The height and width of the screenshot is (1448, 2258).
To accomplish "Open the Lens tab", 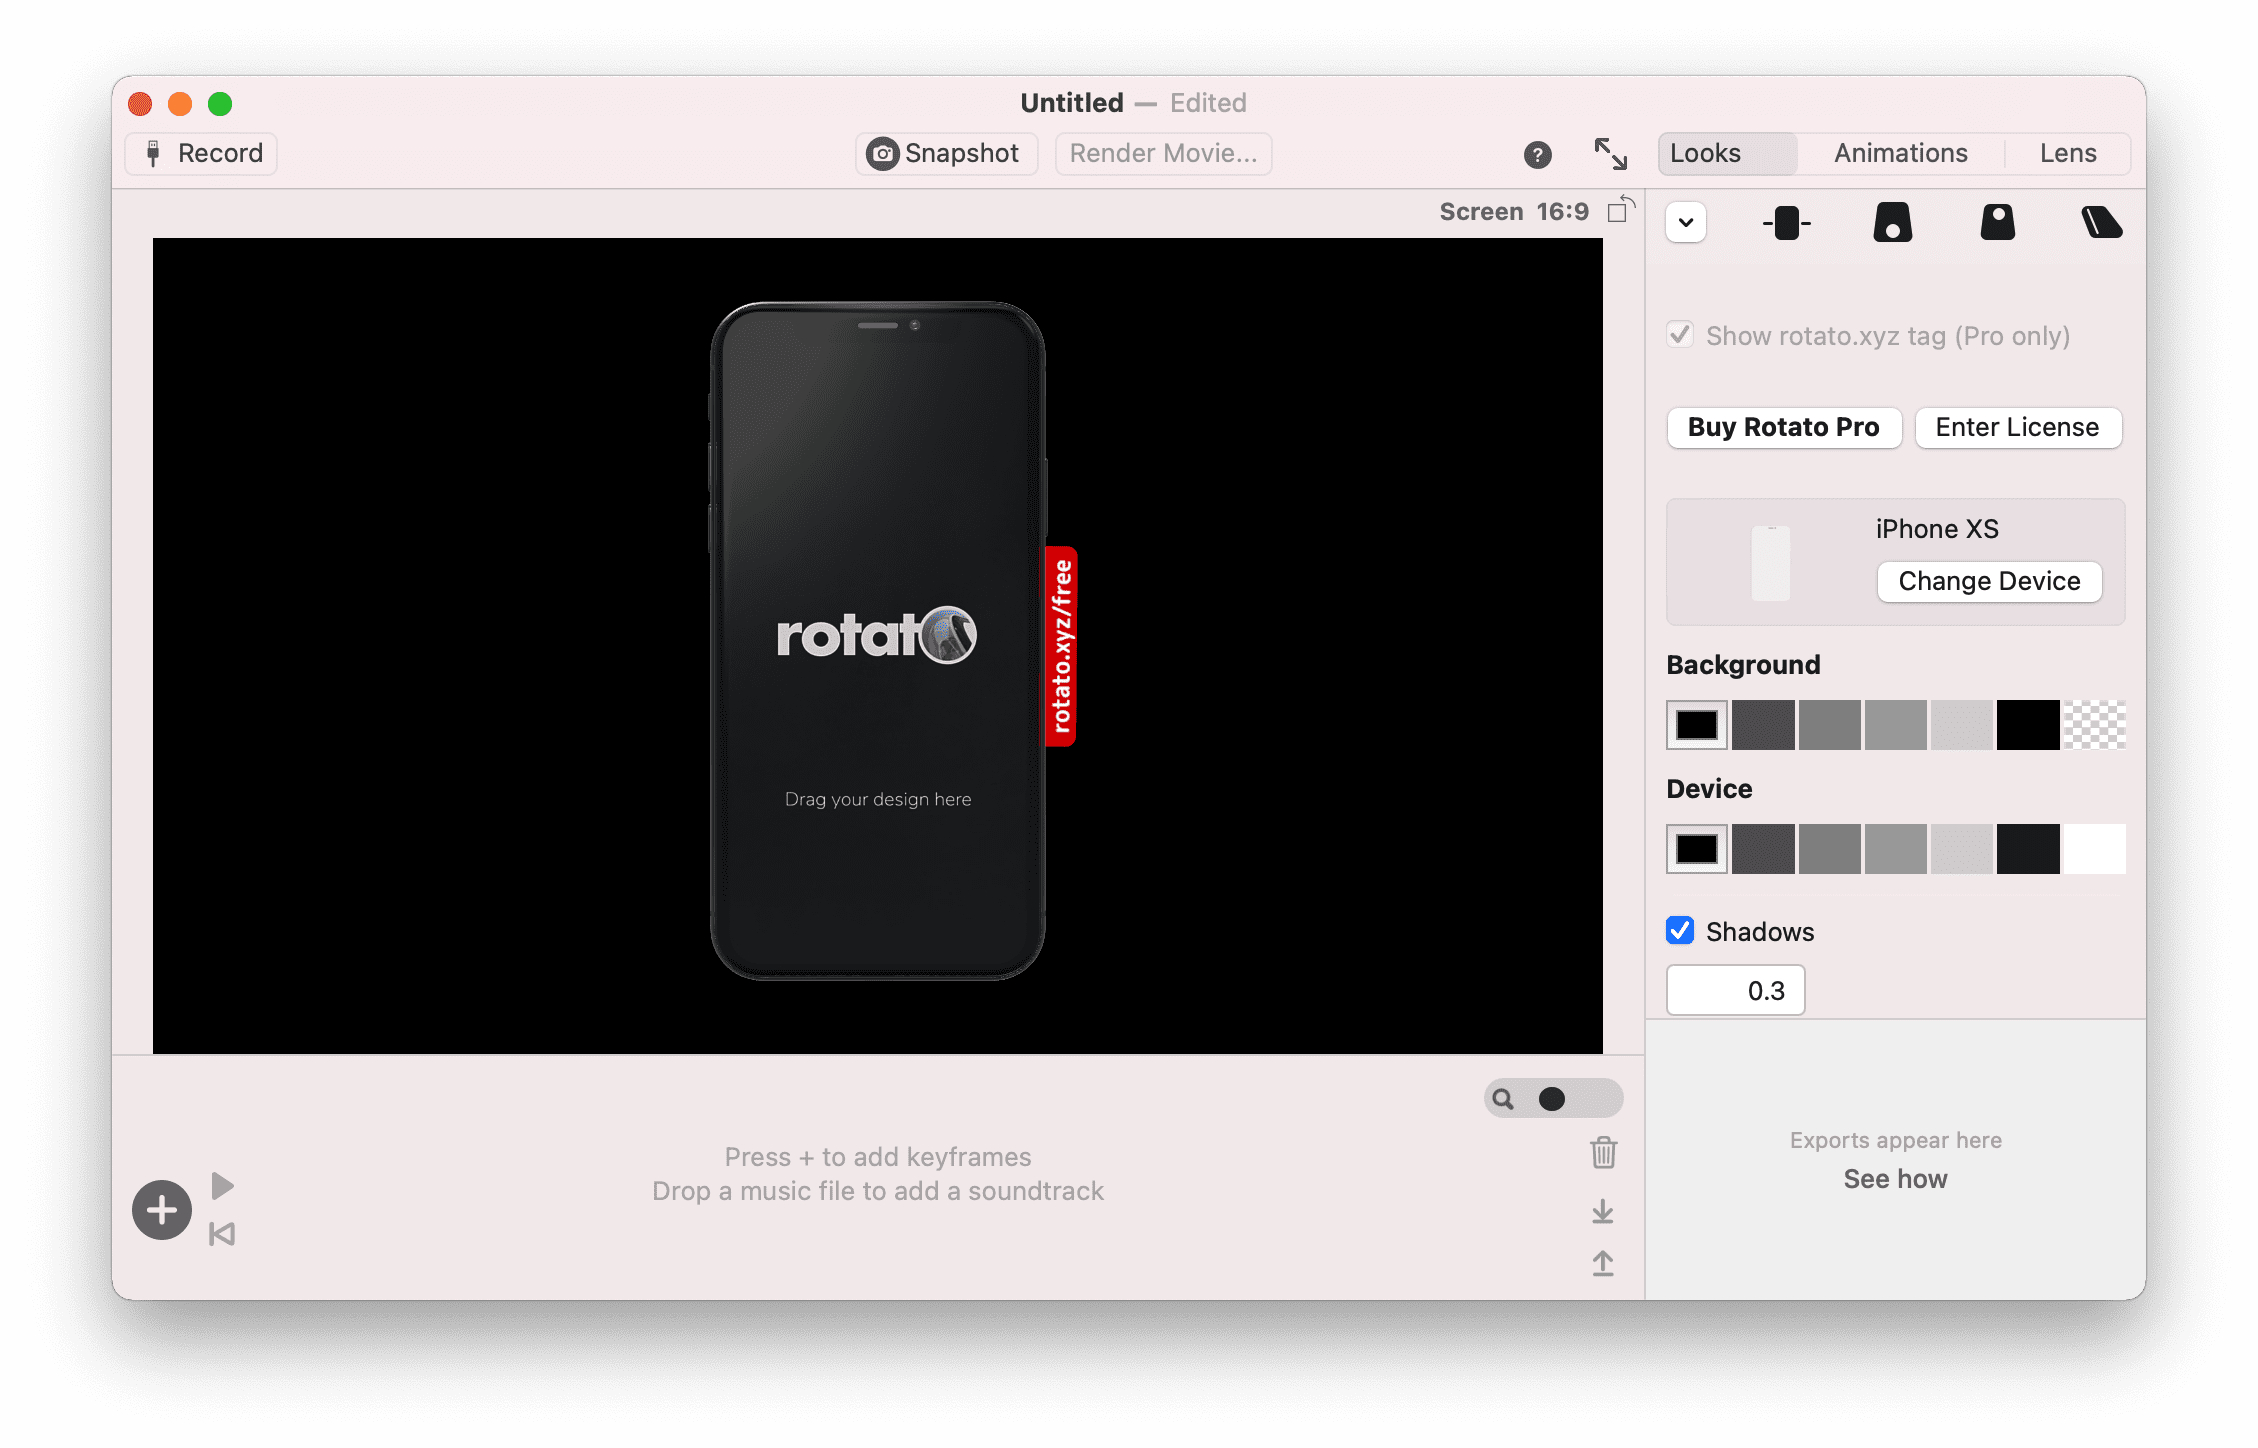I will pyautogui.click(x=2067, y=153).
